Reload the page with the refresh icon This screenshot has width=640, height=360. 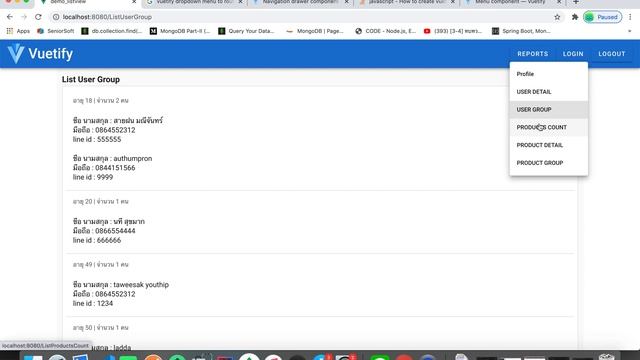click(x=38, y=17)
